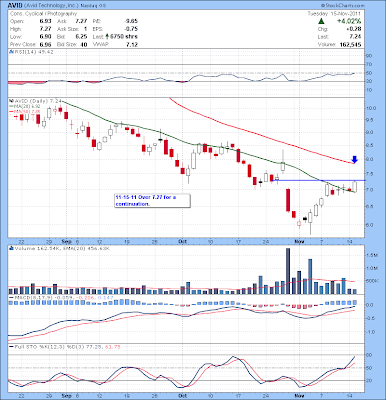Screen dimensions: 386x400
Task: Click the Bid Size value 40
Action: pos(84,44)
